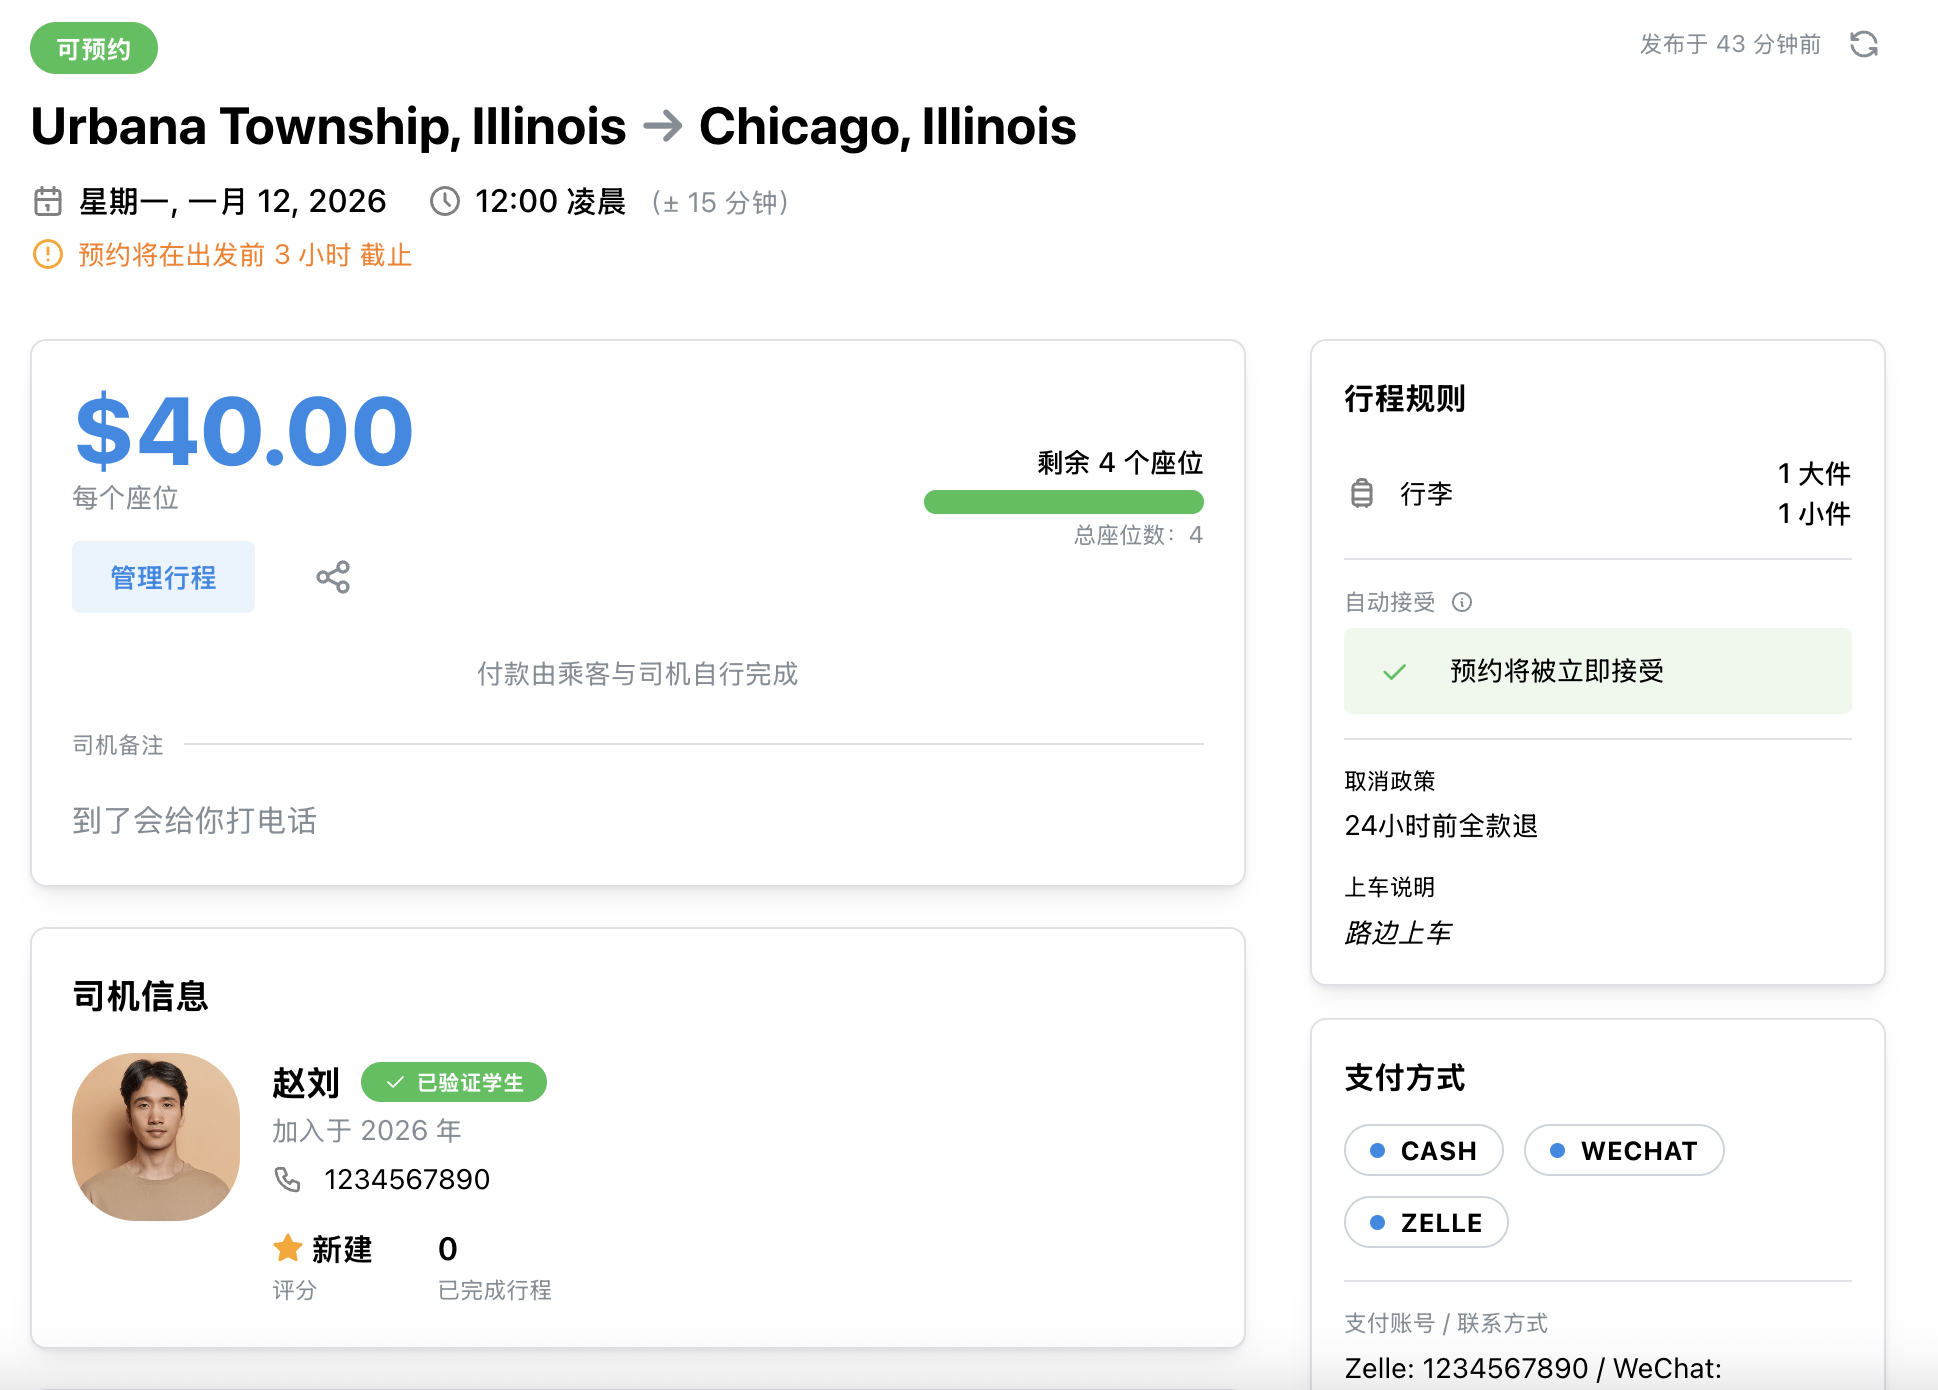Click the phone icon next to driver number
Viewport: 1938px width, 1390px height.
(288, 1179)
